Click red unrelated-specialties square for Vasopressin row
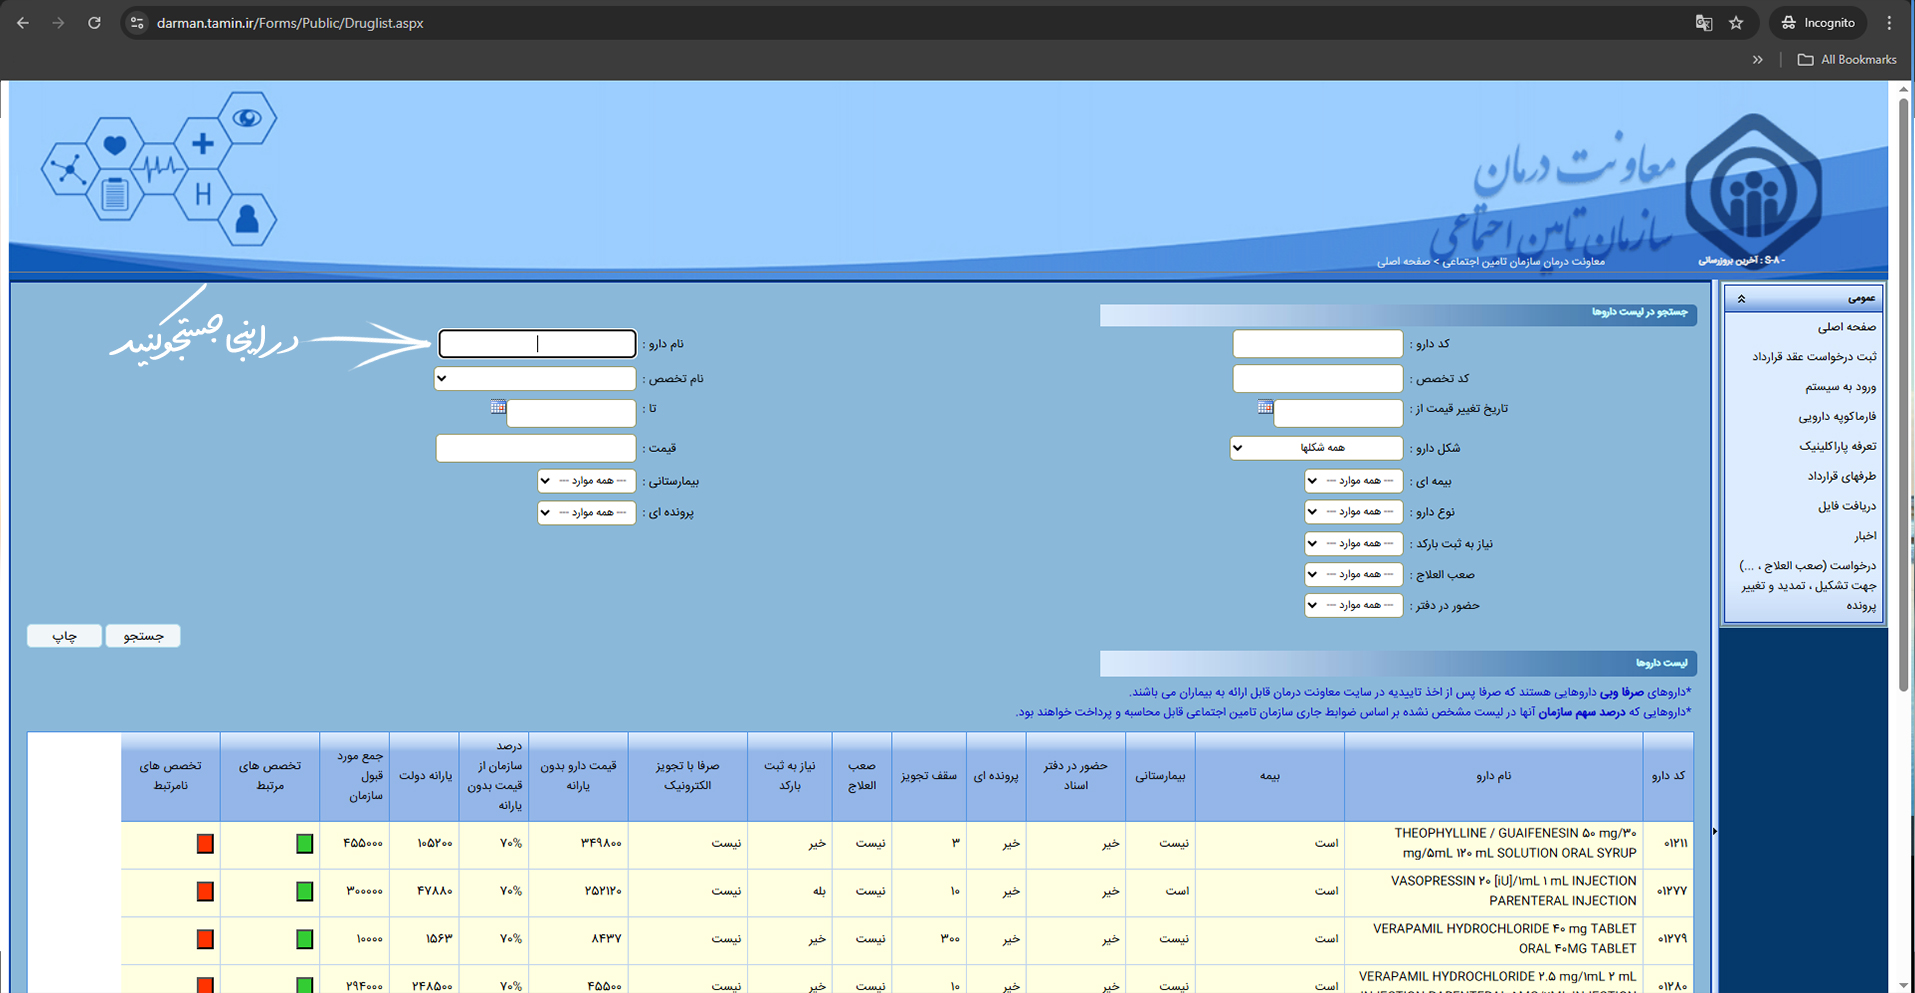Image resolution: width=1915 pixels, height=993 pixels. pos(205,891)
